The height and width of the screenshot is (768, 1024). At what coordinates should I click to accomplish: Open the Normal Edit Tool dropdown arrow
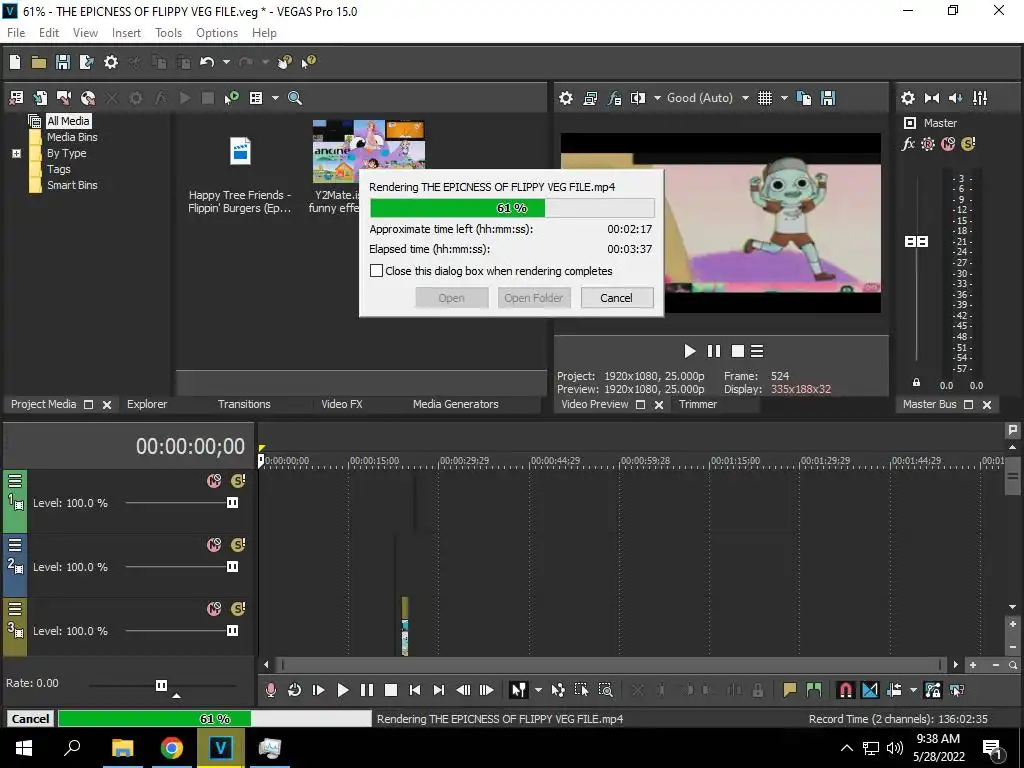pyautogui.click(x=538, y=690)
